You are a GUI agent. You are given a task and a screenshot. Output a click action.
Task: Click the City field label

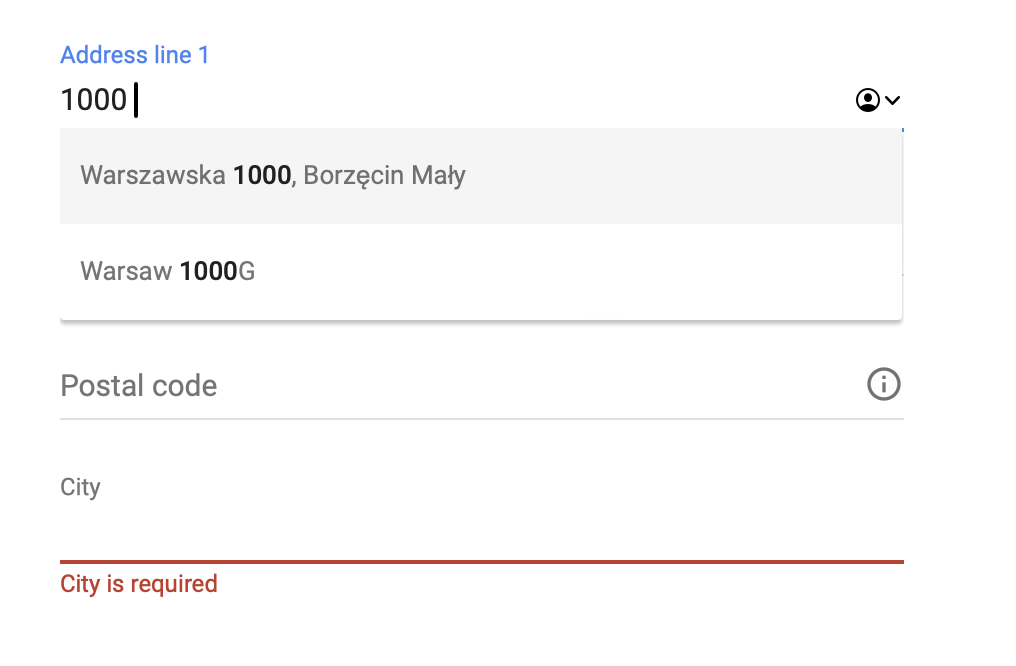pos(80,487)
